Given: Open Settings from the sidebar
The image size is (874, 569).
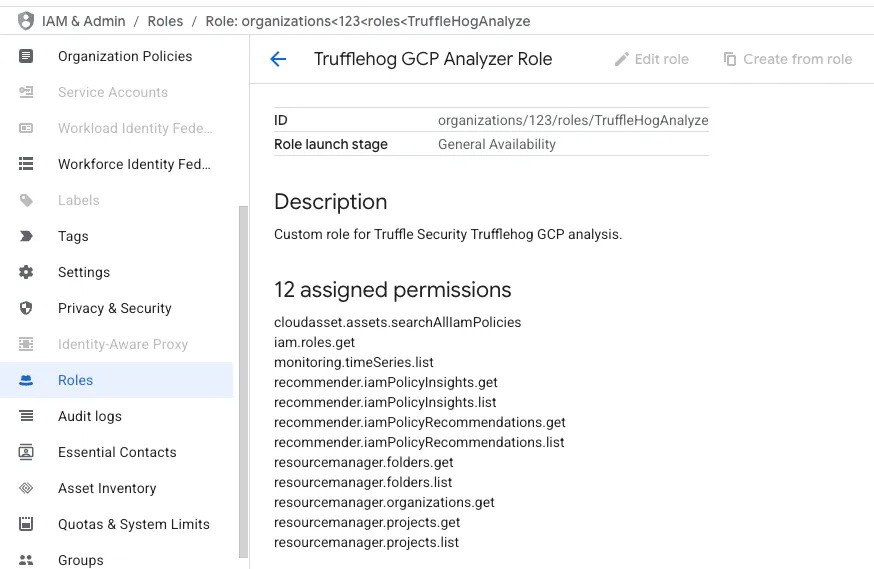Looking at the screenshot, I should pyautogui.click(x=84, y=272).
